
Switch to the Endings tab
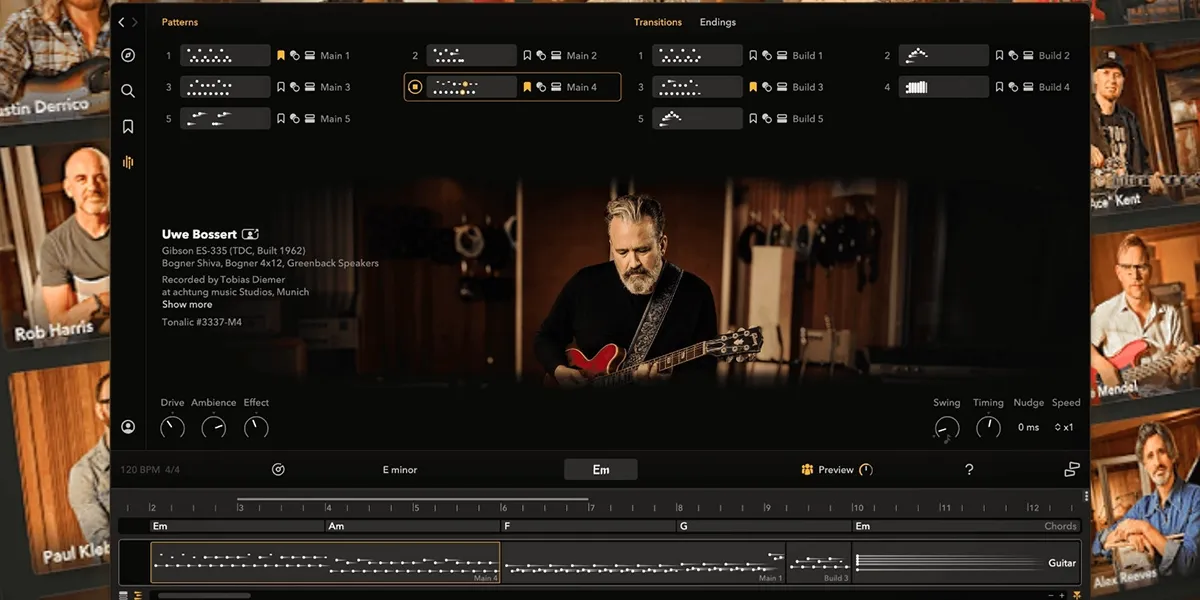click(x=717, y=22)
